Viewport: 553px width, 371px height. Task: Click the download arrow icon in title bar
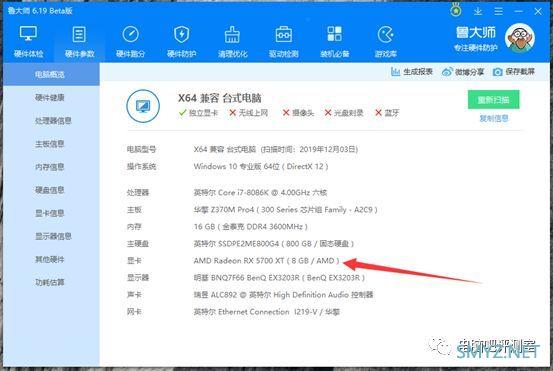(478, 11)
